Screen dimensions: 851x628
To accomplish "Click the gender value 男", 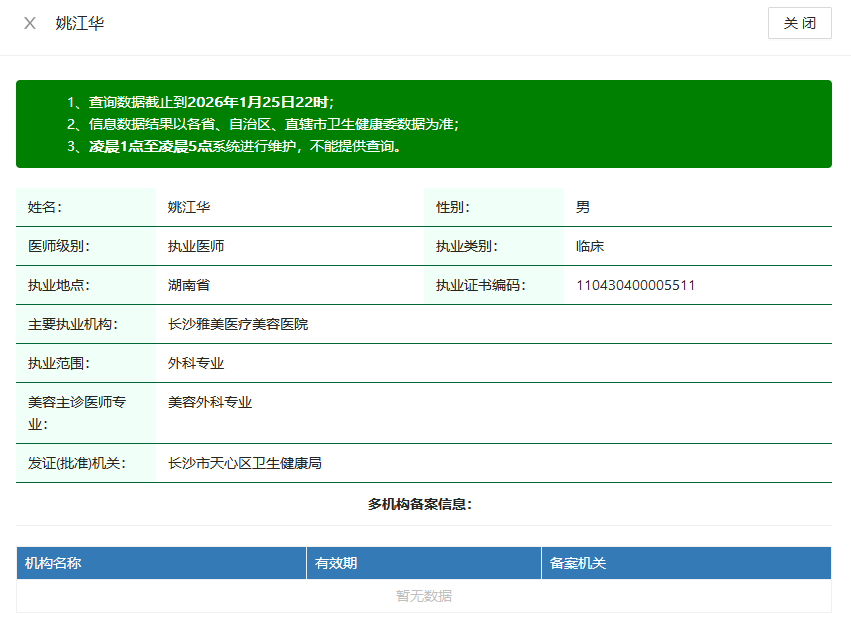I will [x=583, y=207].
